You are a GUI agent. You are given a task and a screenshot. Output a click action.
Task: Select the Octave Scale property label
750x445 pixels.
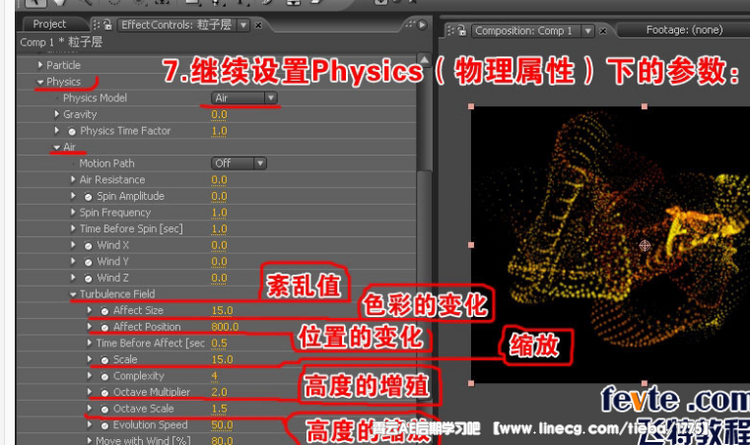(x=143, y=409)
